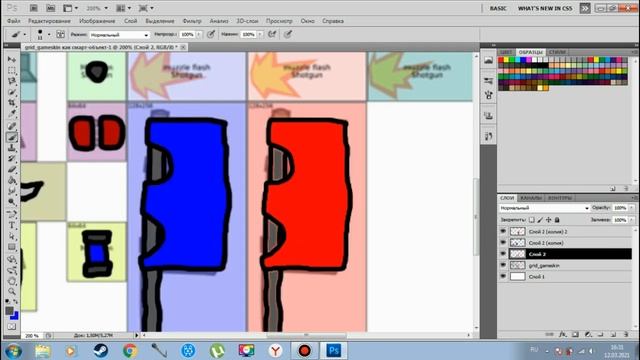Open the layer Opacity slider arrow
The image size is (640, 360).
(x=632, y=208)
